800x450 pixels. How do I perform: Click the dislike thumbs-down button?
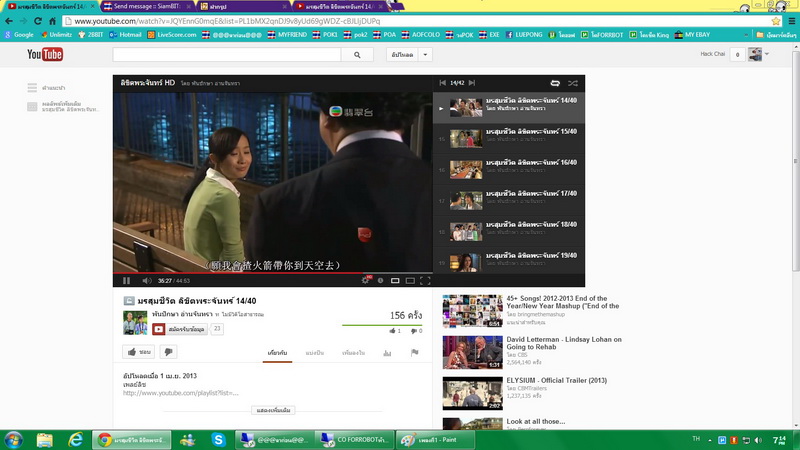(168, 352)
